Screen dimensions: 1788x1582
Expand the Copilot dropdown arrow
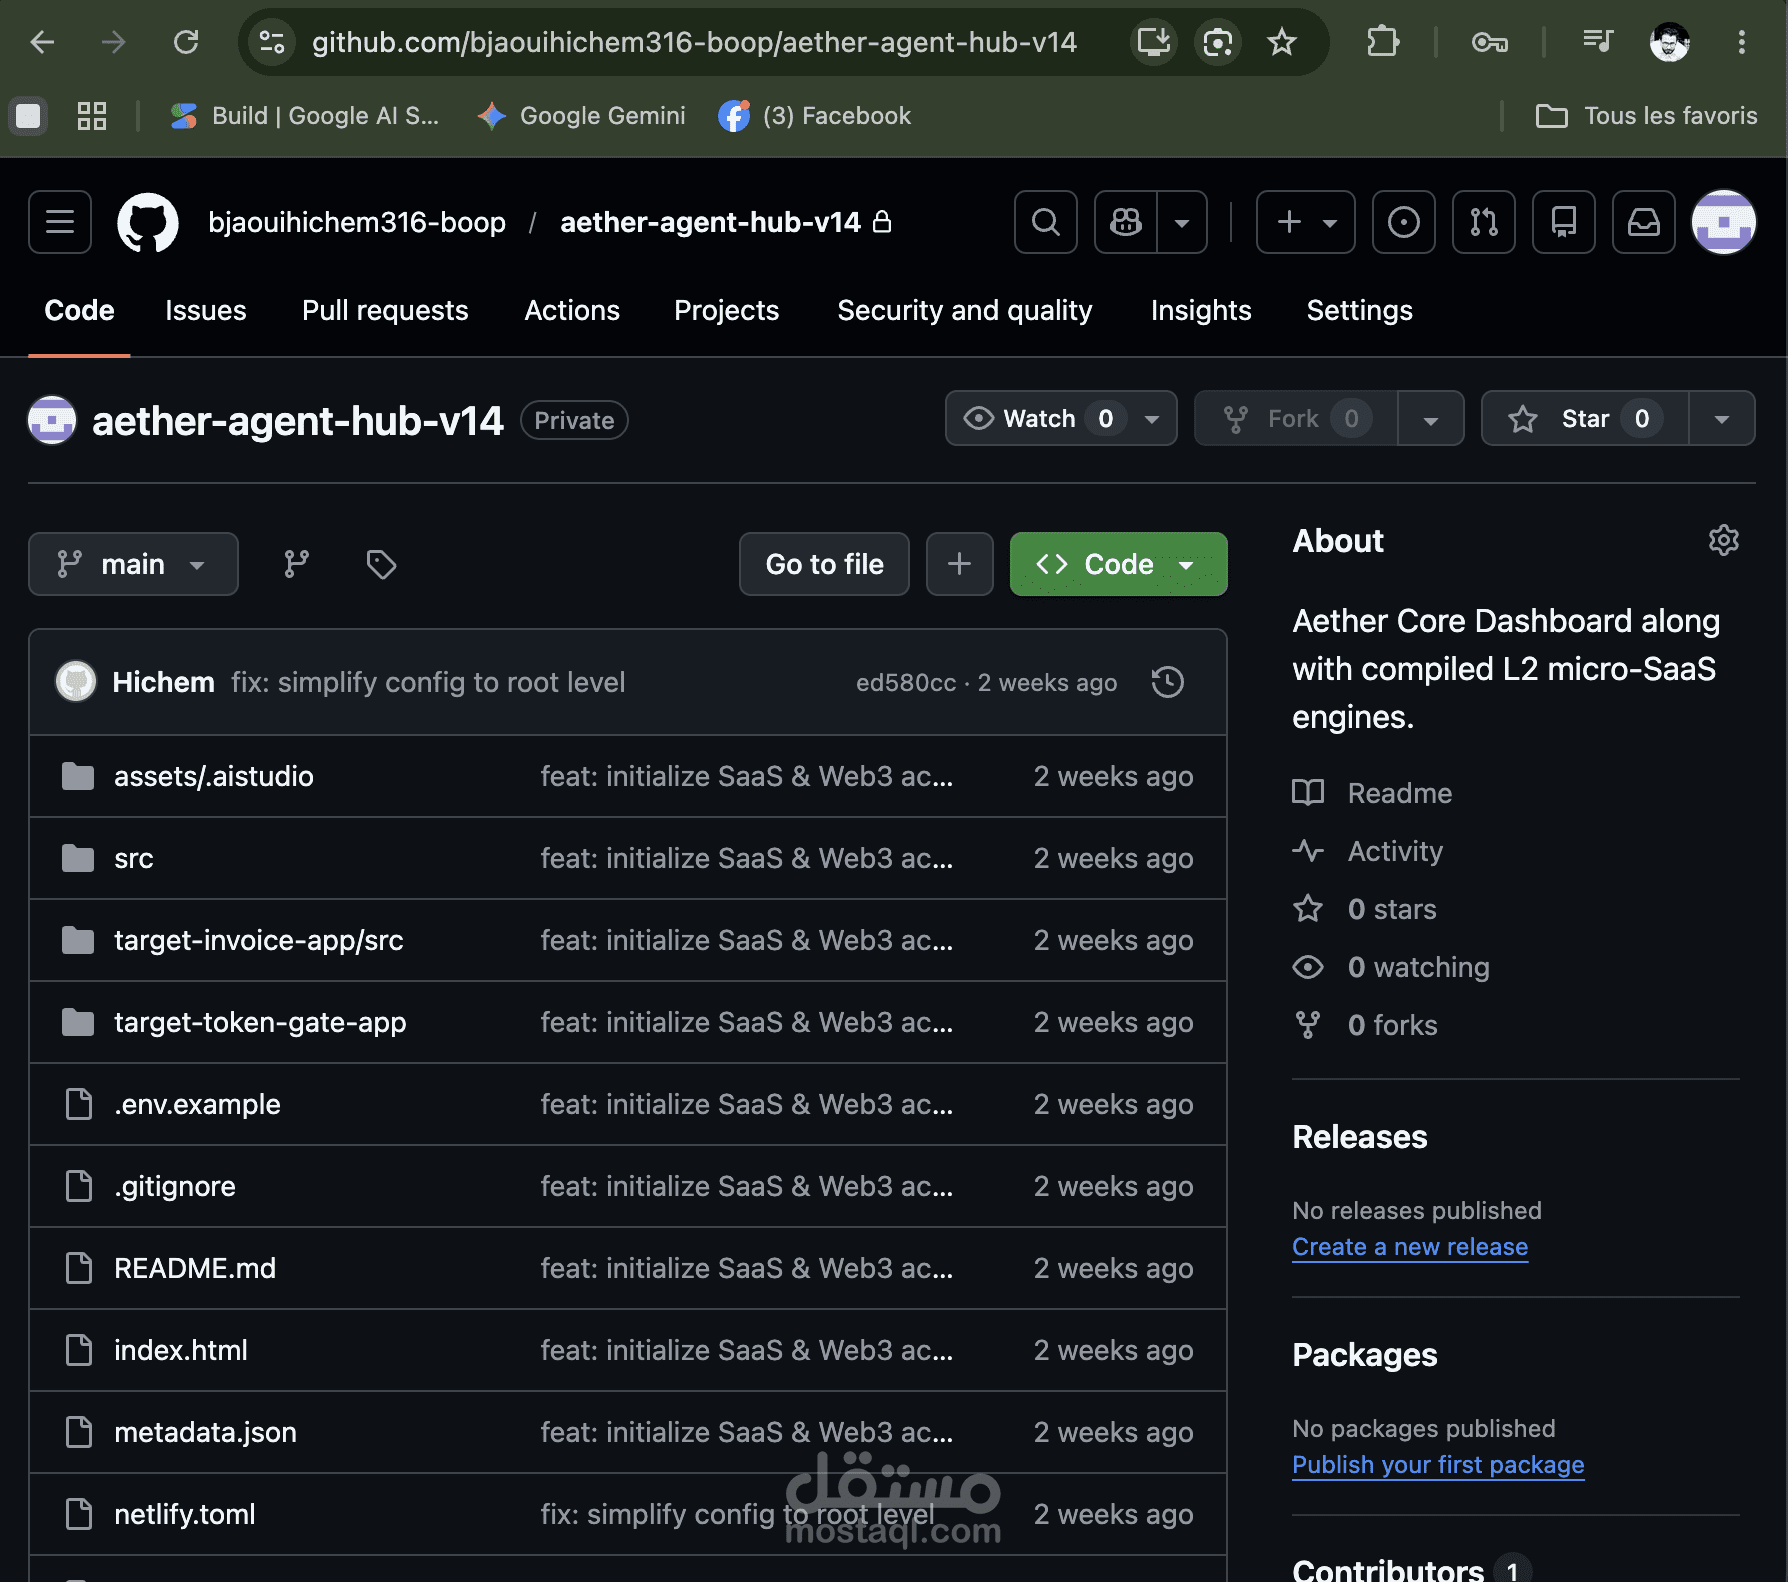(x=1182, y=222)
